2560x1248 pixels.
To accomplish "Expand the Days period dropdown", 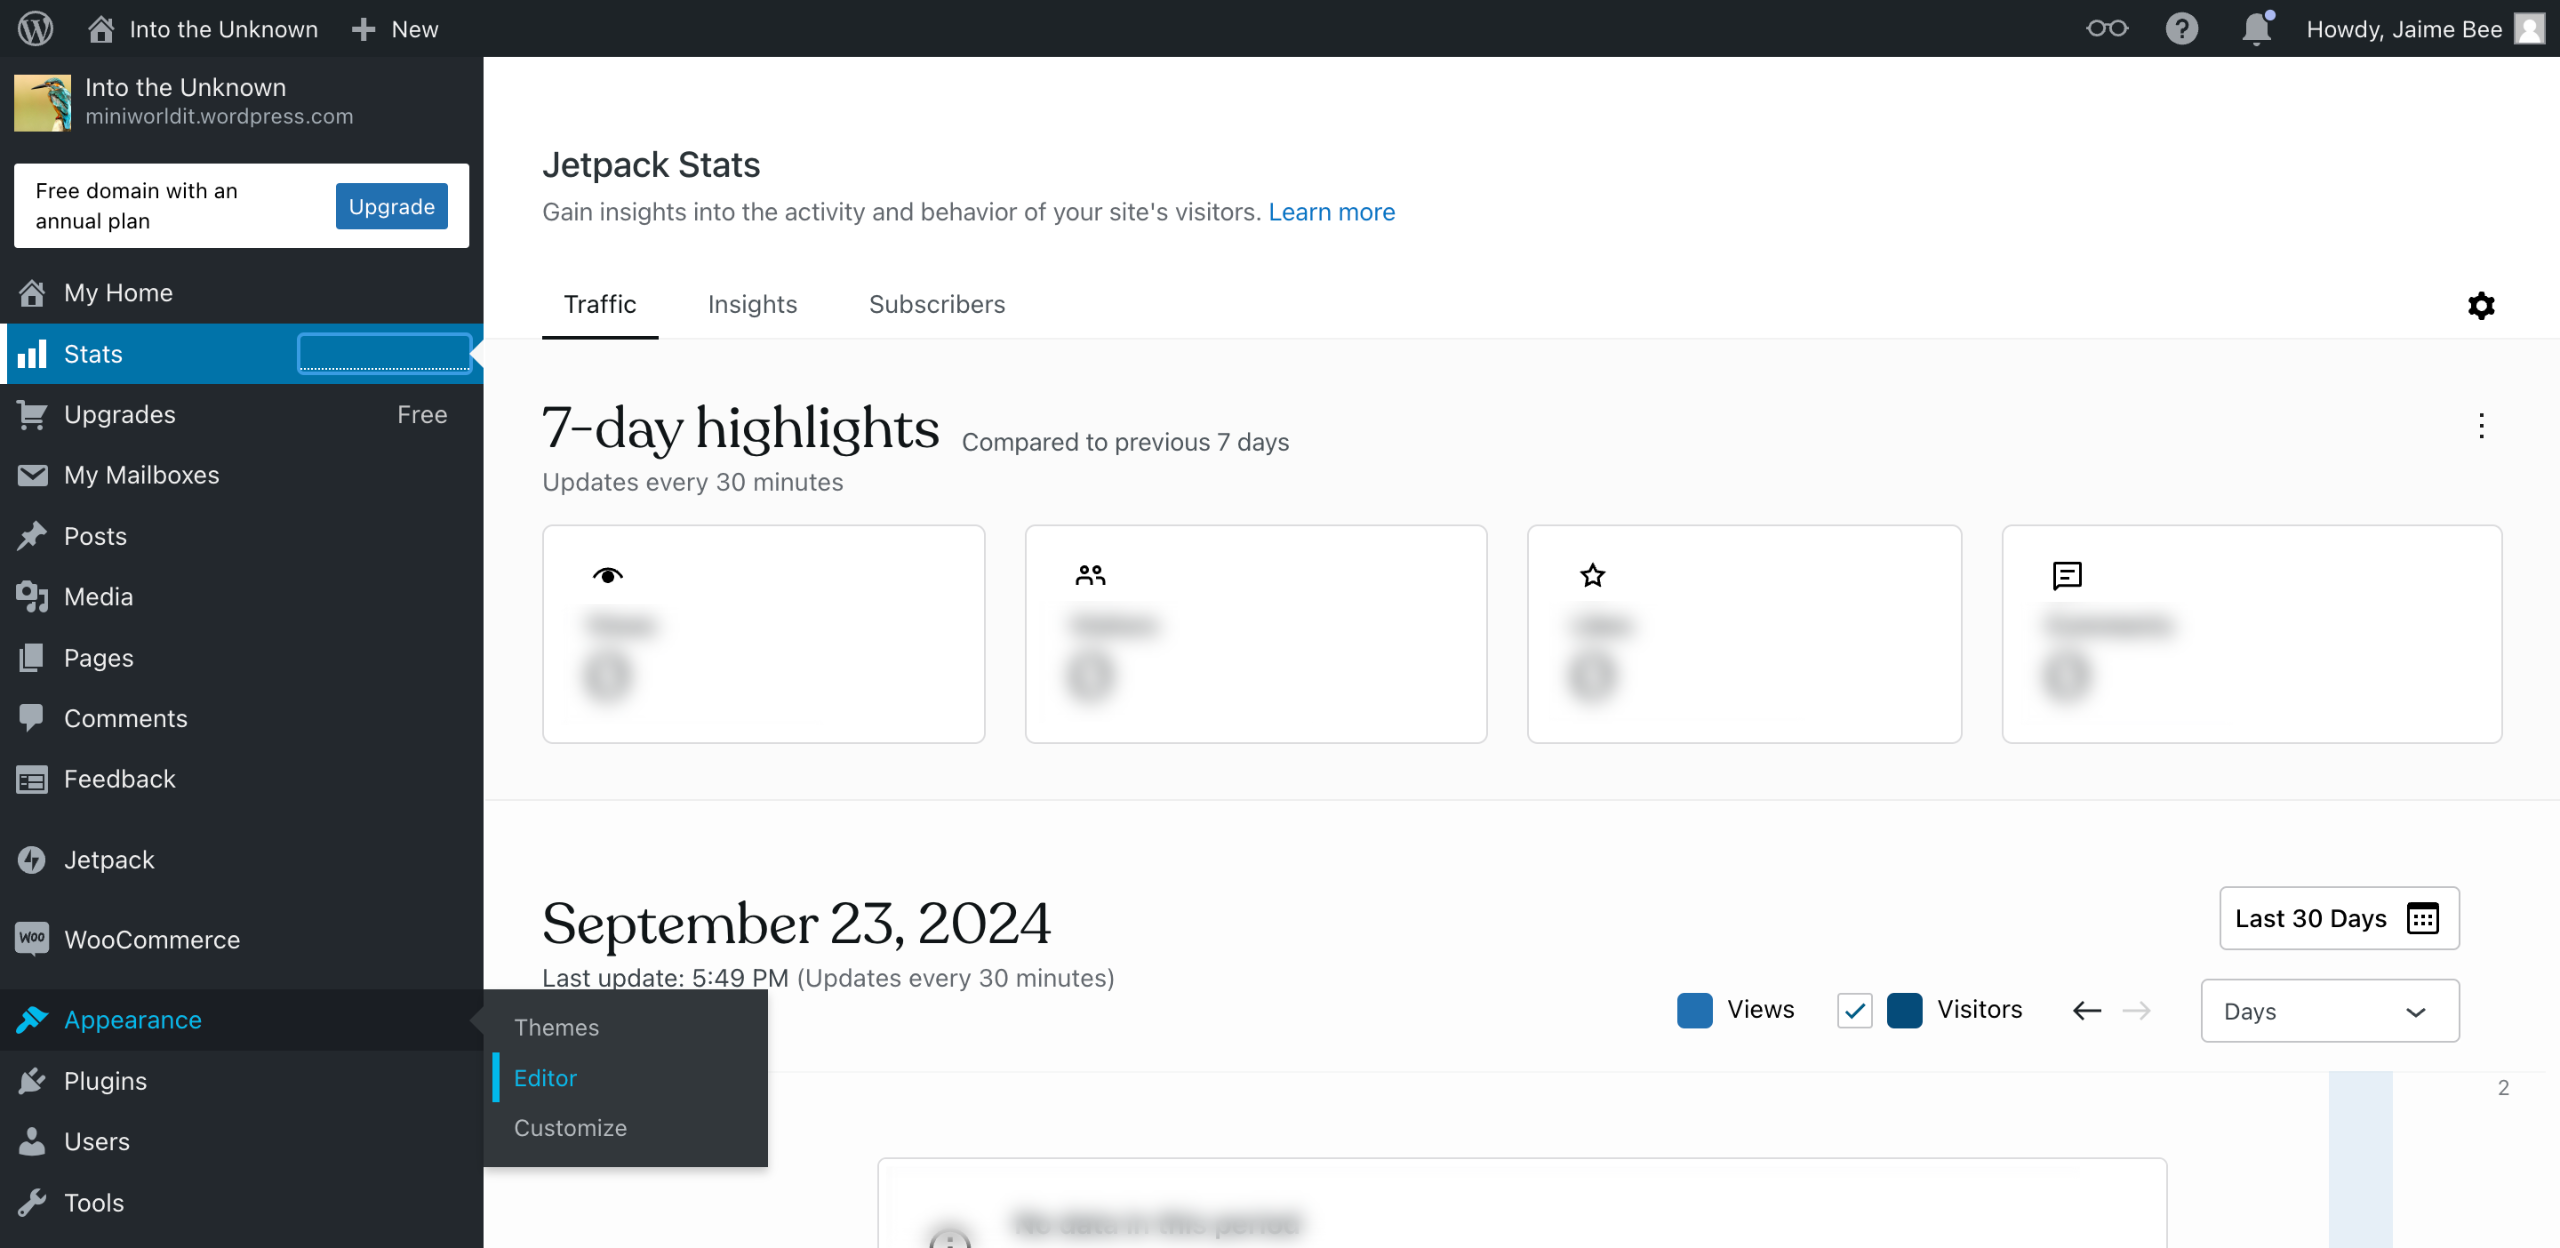I will point(2329,1011).
